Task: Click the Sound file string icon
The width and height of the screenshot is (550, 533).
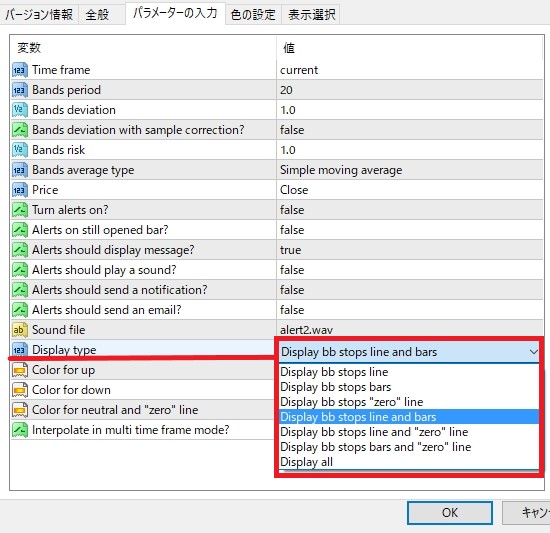Action: pos(20,330)
